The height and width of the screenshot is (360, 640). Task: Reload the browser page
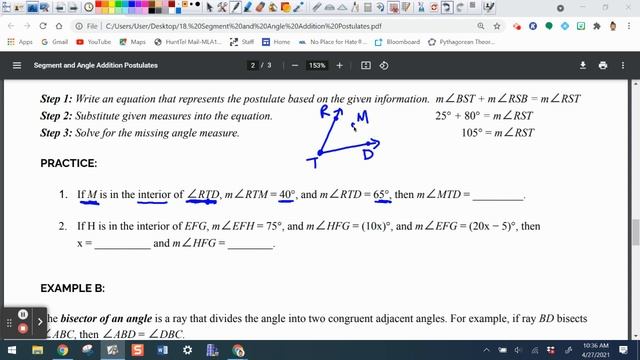(x=43, y=26)
